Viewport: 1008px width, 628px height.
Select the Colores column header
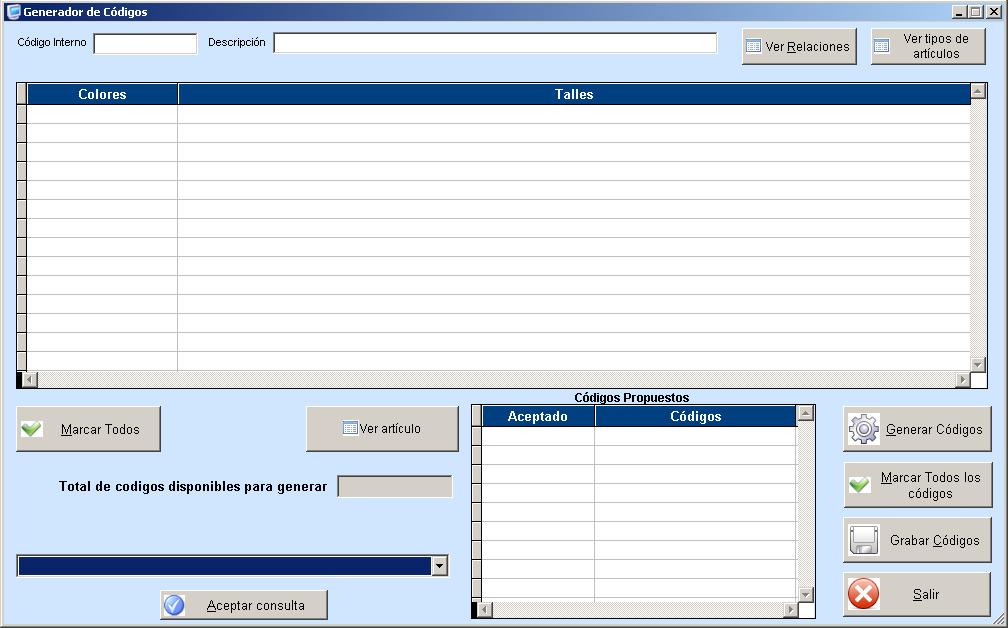[102, 94]
